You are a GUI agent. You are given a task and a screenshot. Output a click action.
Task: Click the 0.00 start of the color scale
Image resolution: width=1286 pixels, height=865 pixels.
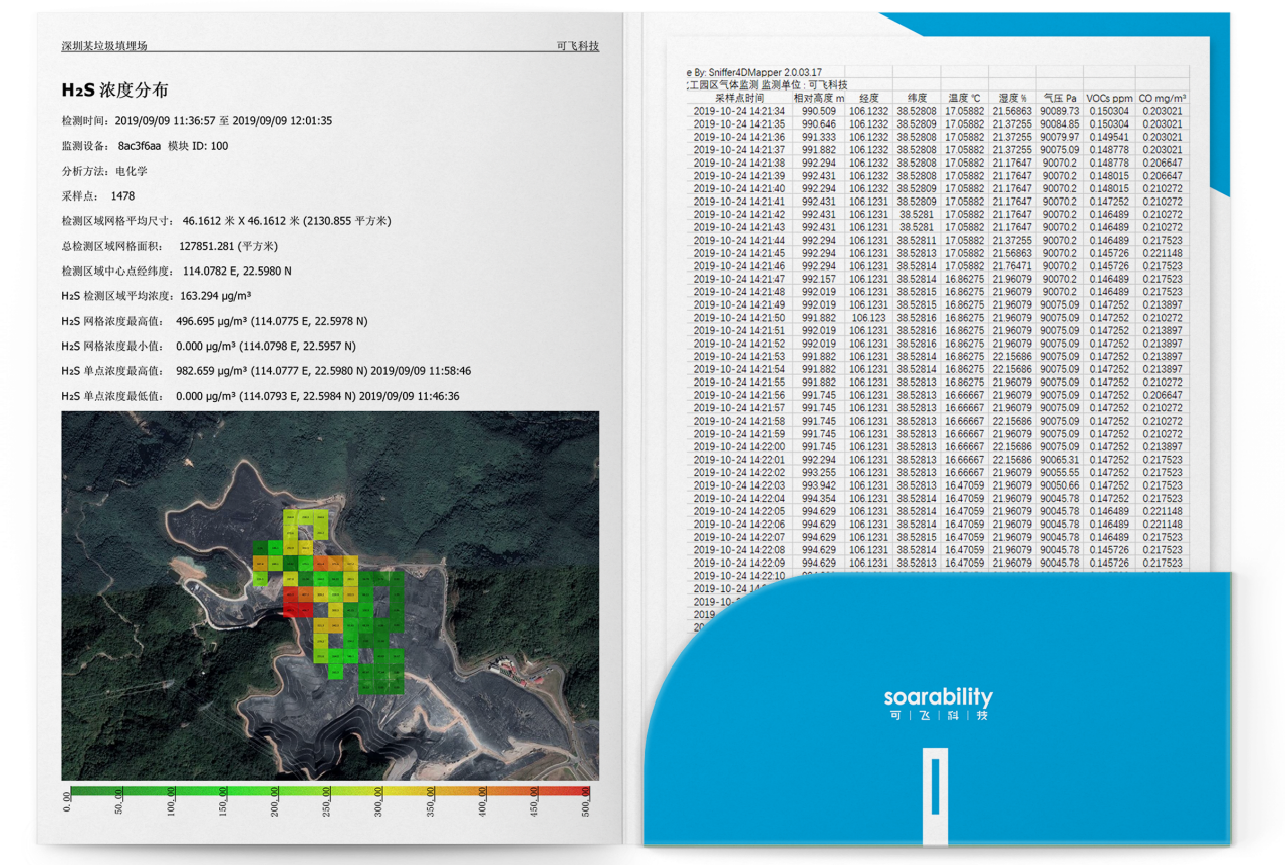click(x=68, y=802)
